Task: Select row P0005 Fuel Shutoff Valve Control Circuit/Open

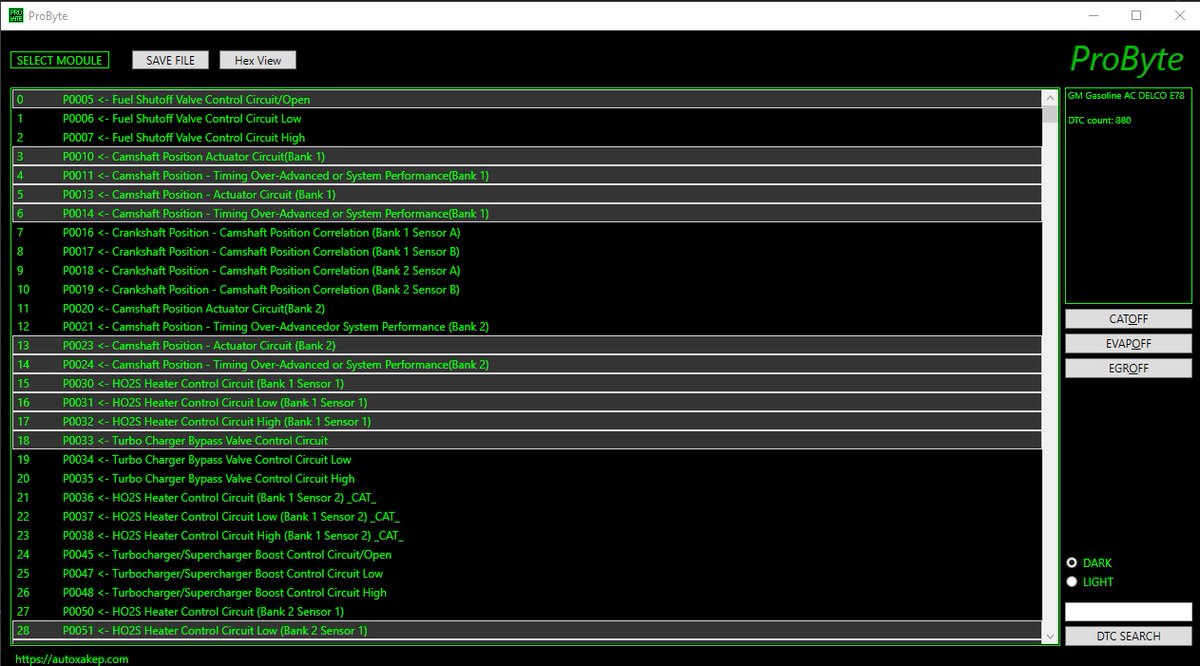Action: [527, 100]
